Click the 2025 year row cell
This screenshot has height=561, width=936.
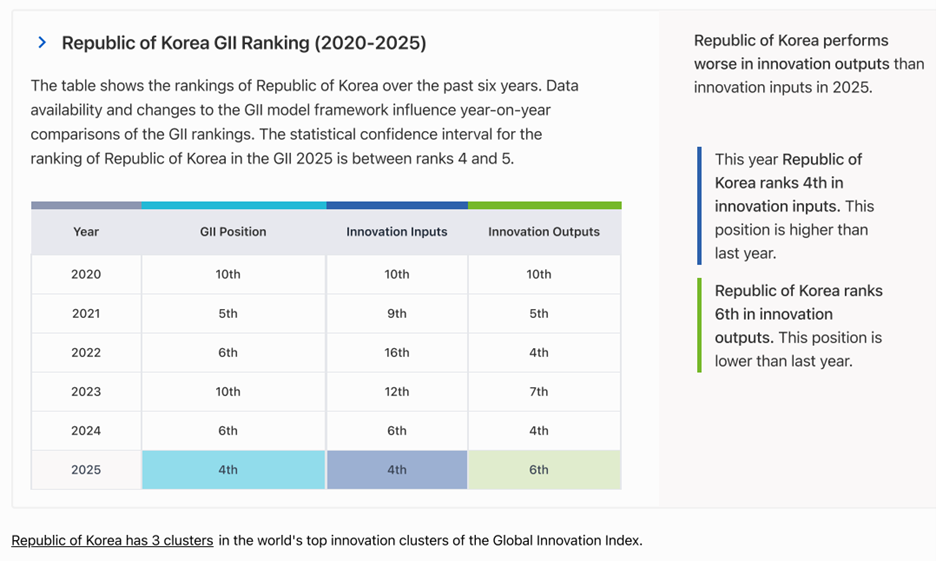pyautogui.click(x=86, y=470)
